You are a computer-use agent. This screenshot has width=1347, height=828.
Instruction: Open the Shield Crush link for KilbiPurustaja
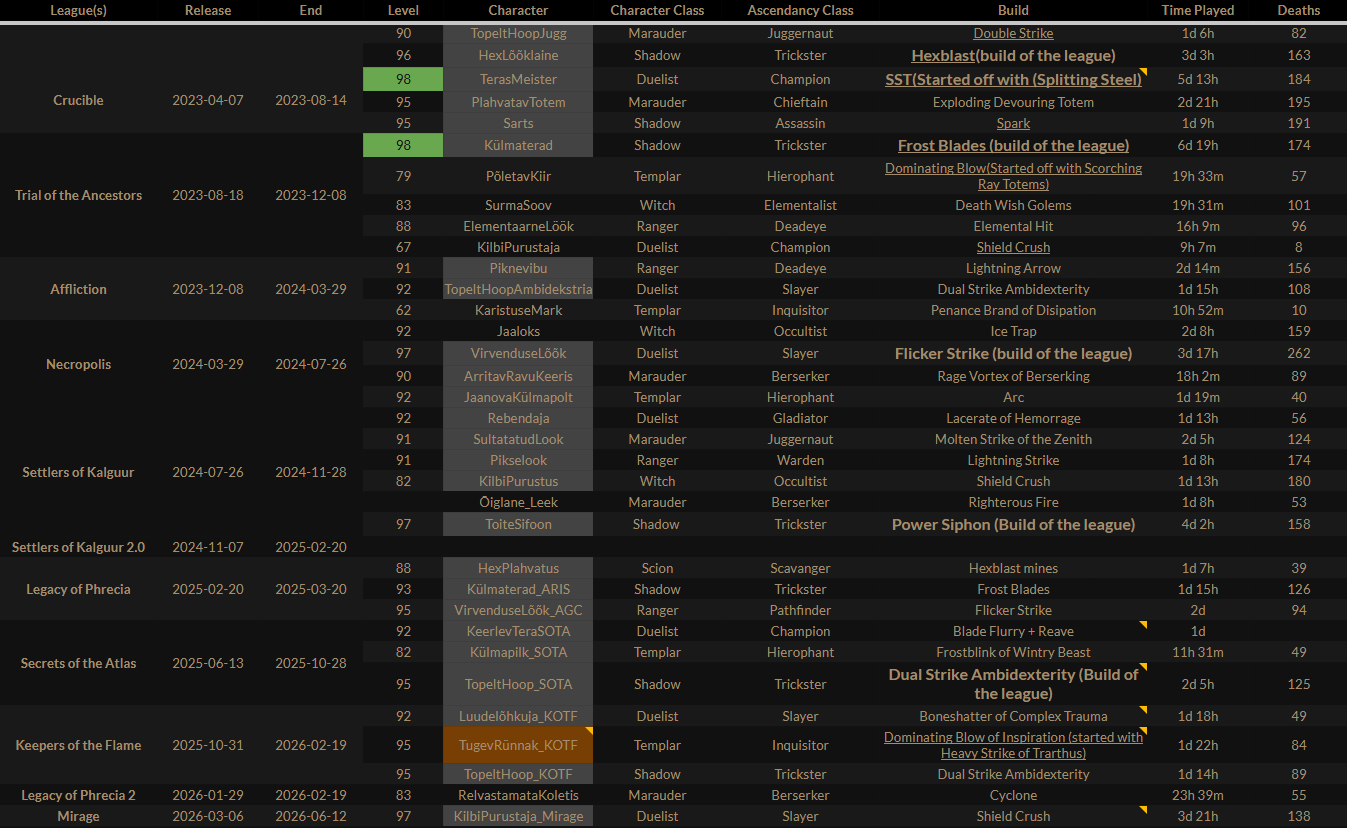(1013, 247)
